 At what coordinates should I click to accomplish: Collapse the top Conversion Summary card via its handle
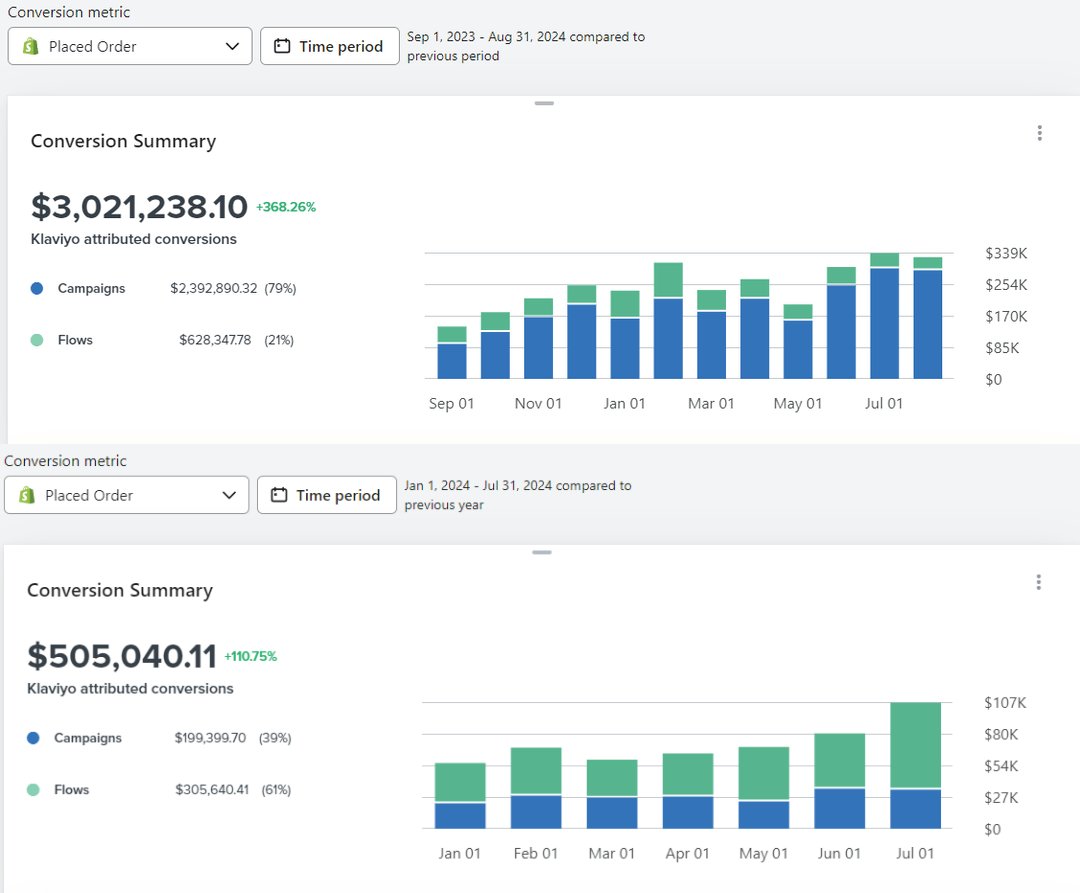pos(543,103)
